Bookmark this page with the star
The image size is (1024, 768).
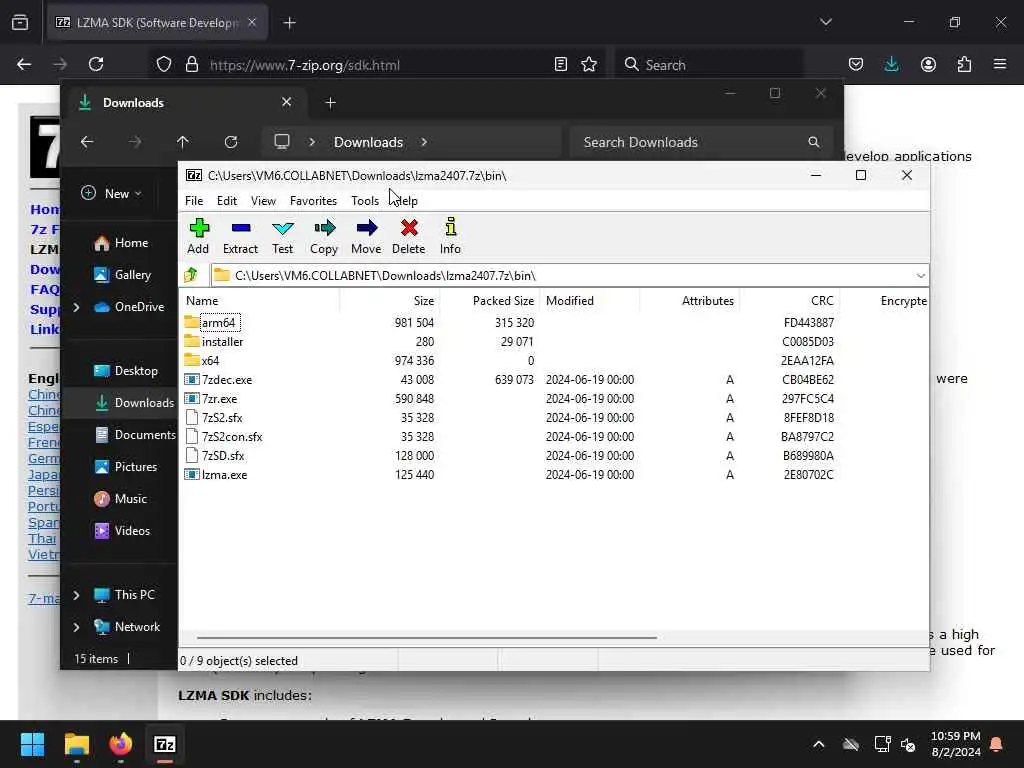[x=589, y=64]
